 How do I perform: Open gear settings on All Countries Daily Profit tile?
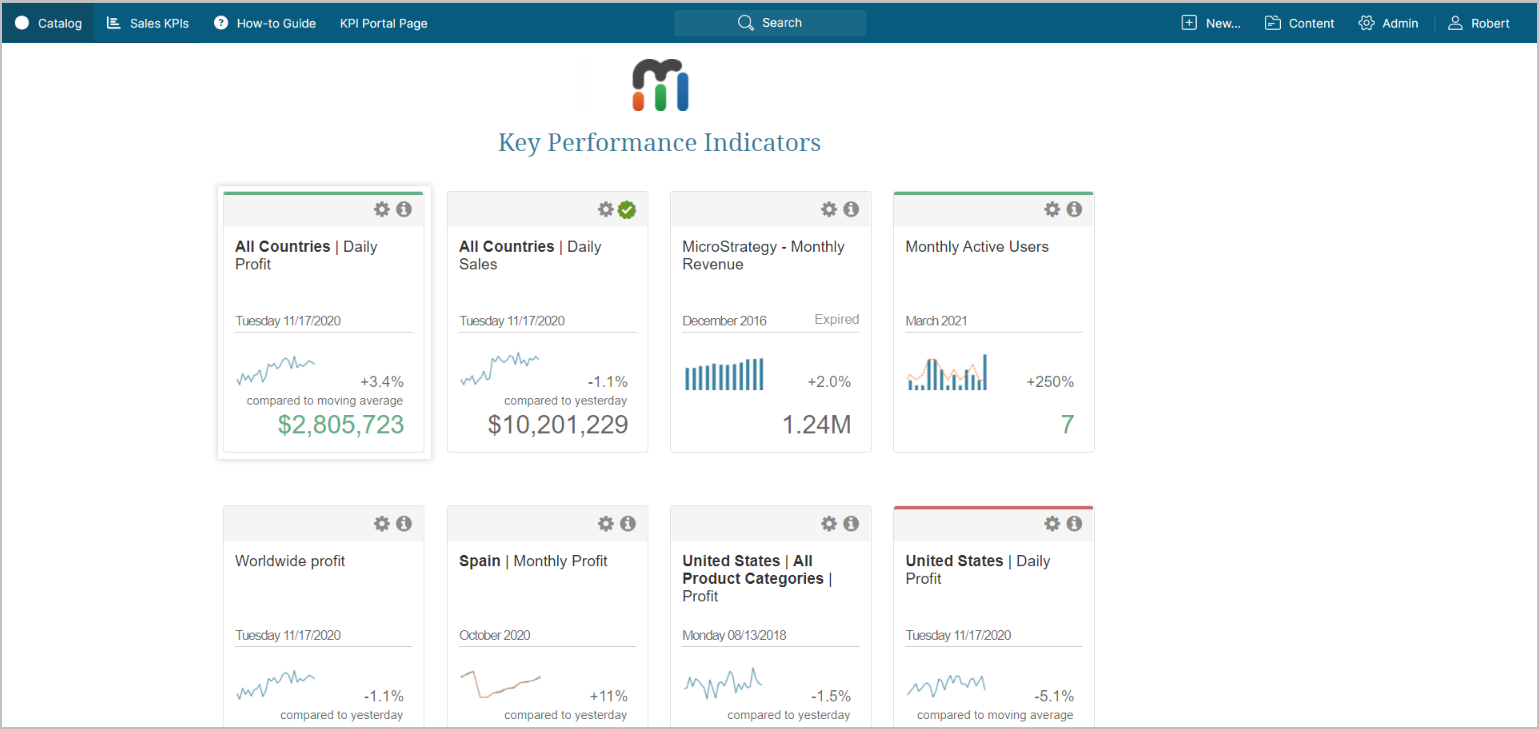click(x=381, y=209)
